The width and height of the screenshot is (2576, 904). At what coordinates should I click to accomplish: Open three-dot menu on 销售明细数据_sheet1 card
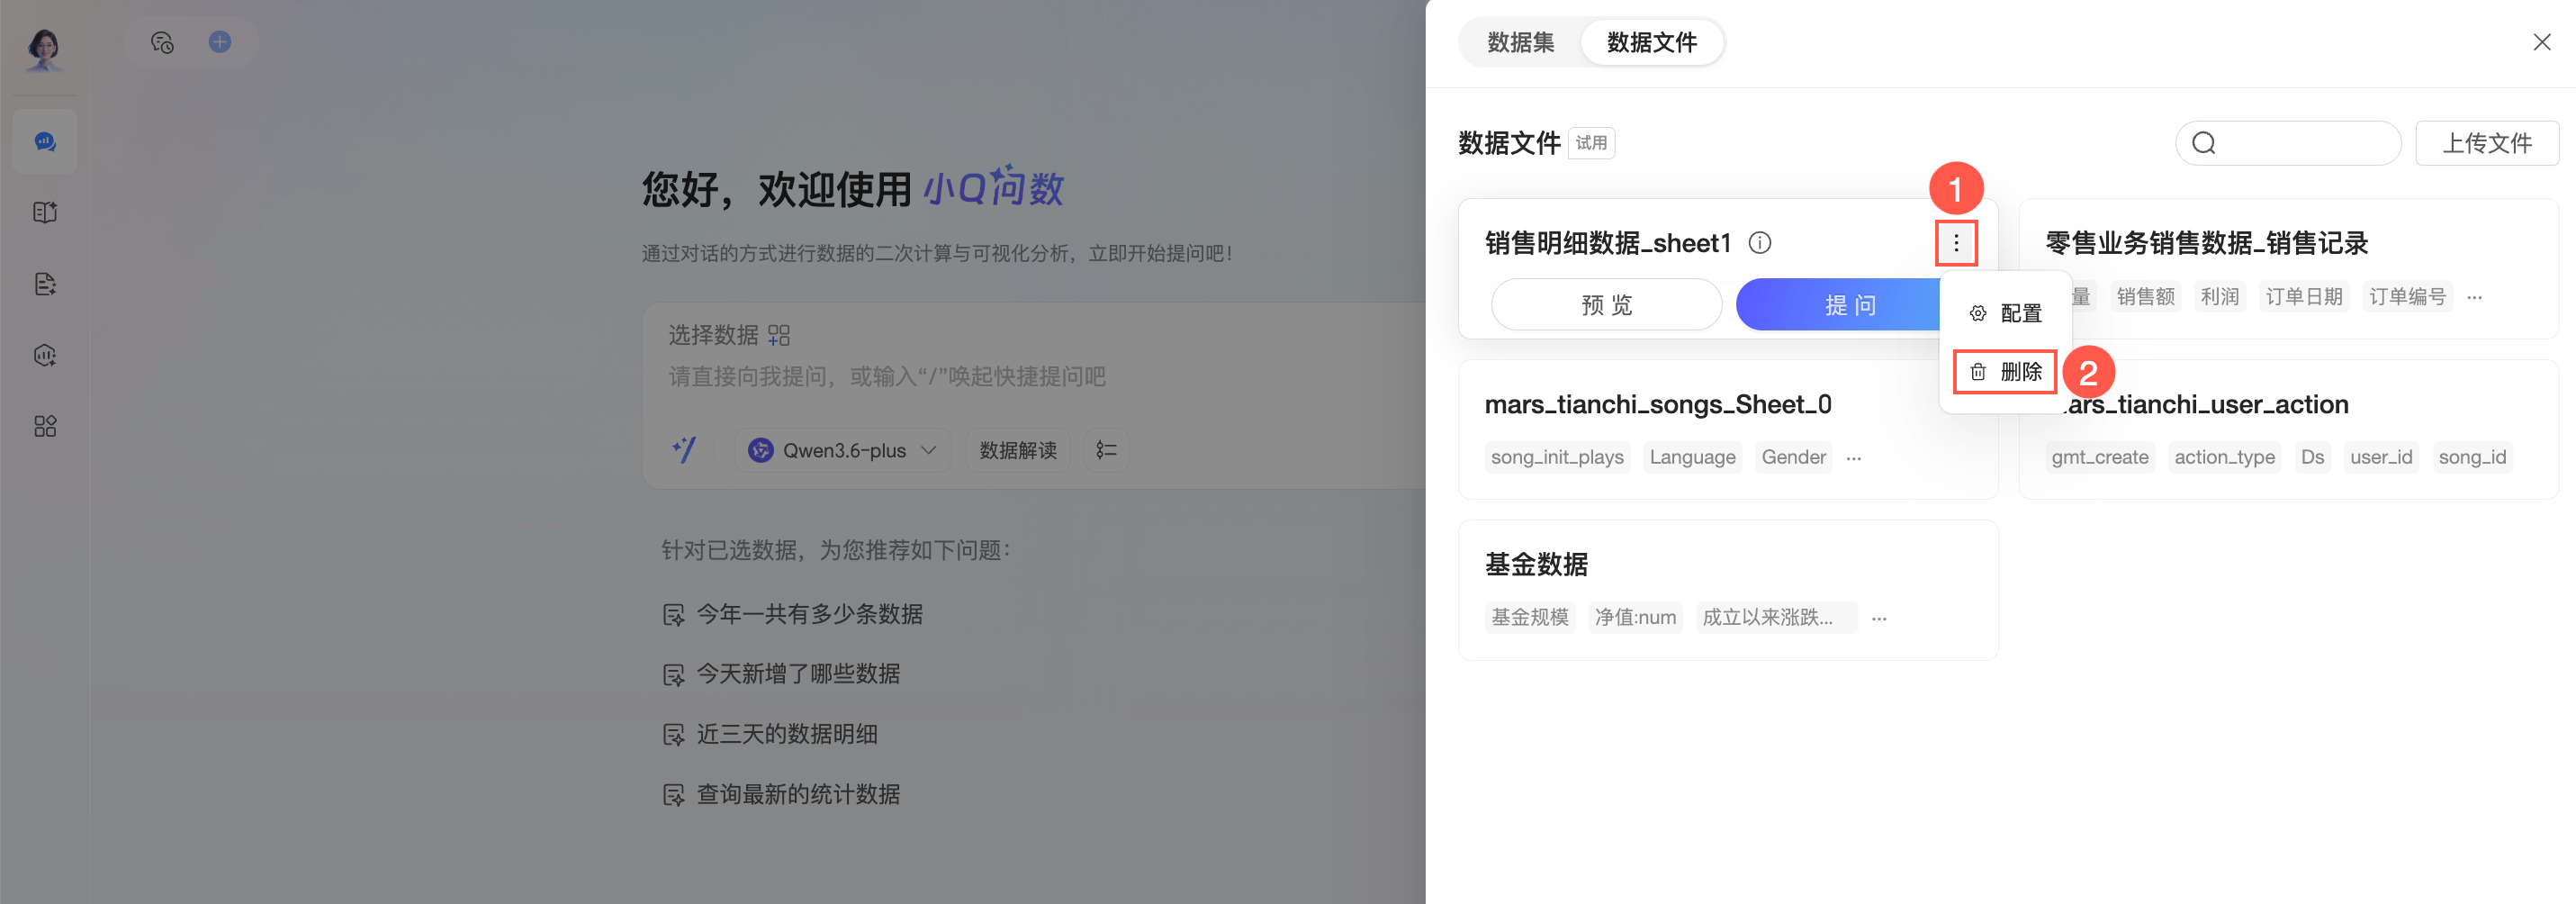click(1956, 243)
